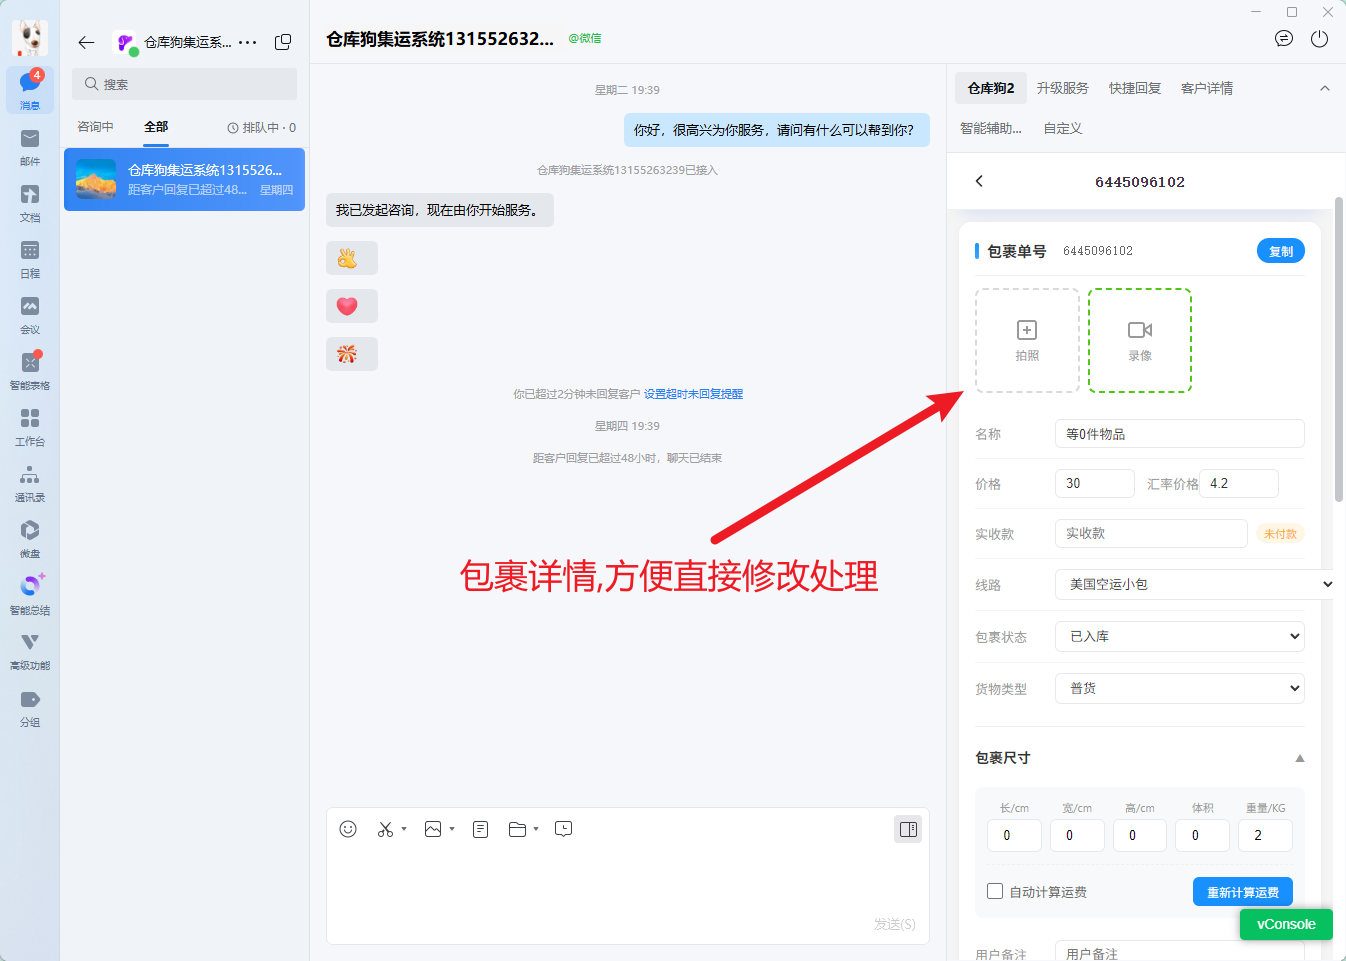Open the 分组 groups sidebar icon

[x=30, y=707]
